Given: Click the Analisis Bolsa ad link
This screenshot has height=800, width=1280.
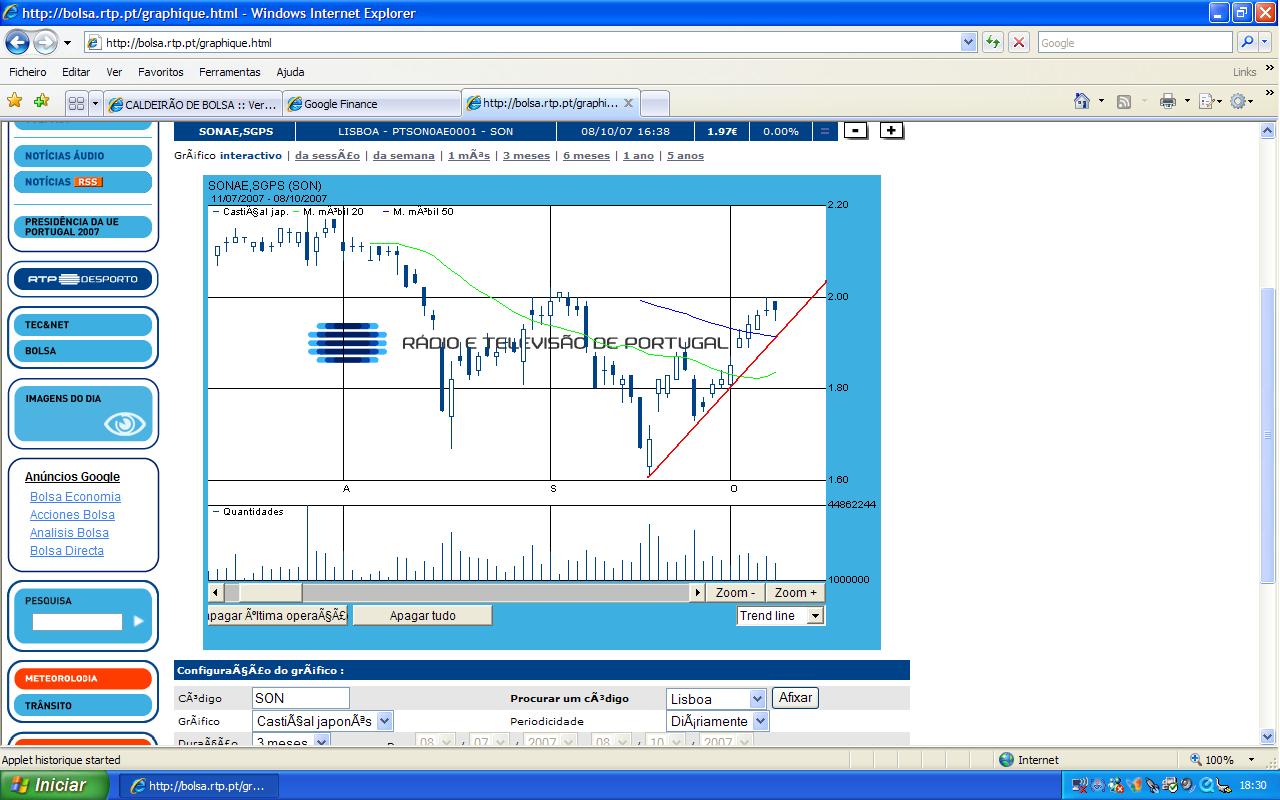Looking at the screenshot, I should click(x=69, y=533).
